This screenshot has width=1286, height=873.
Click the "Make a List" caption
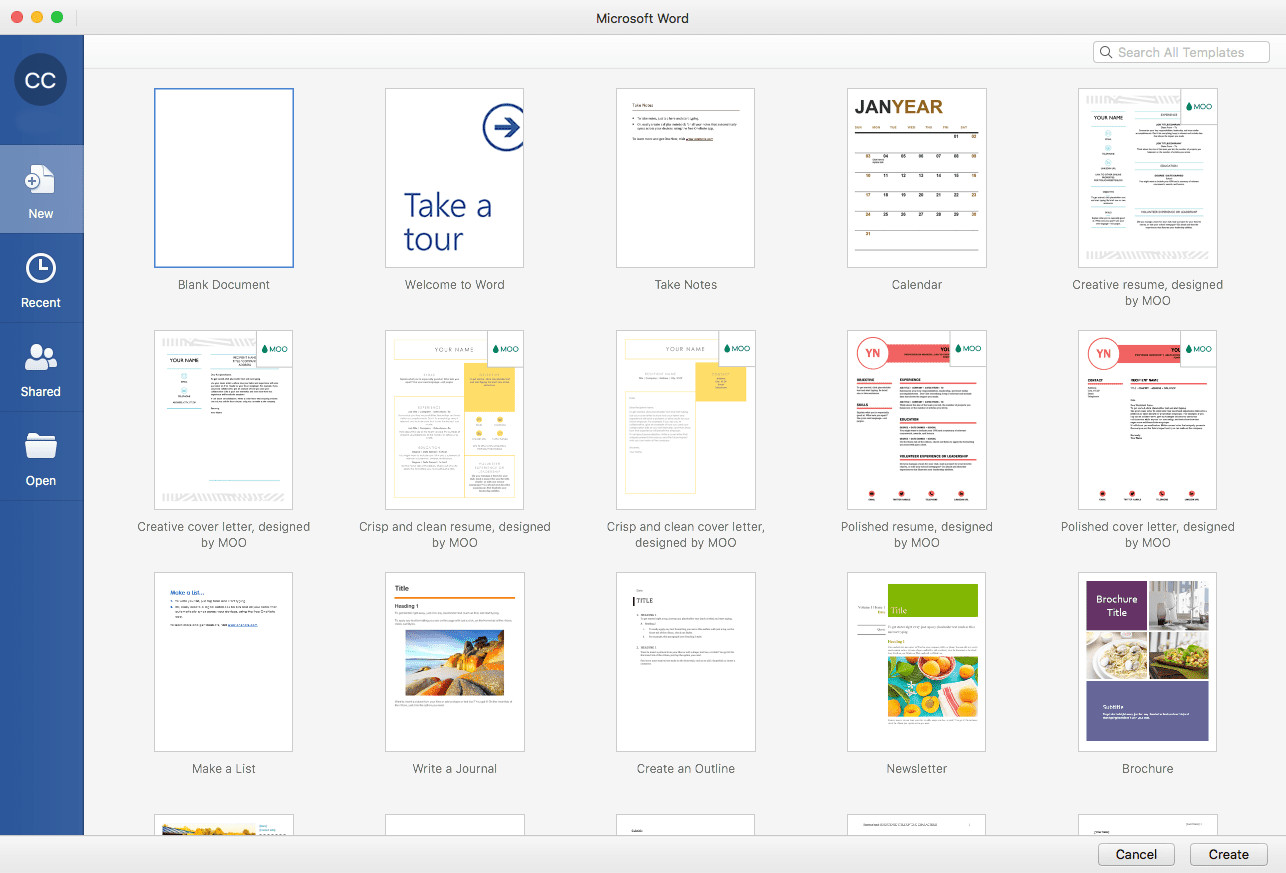224,769
